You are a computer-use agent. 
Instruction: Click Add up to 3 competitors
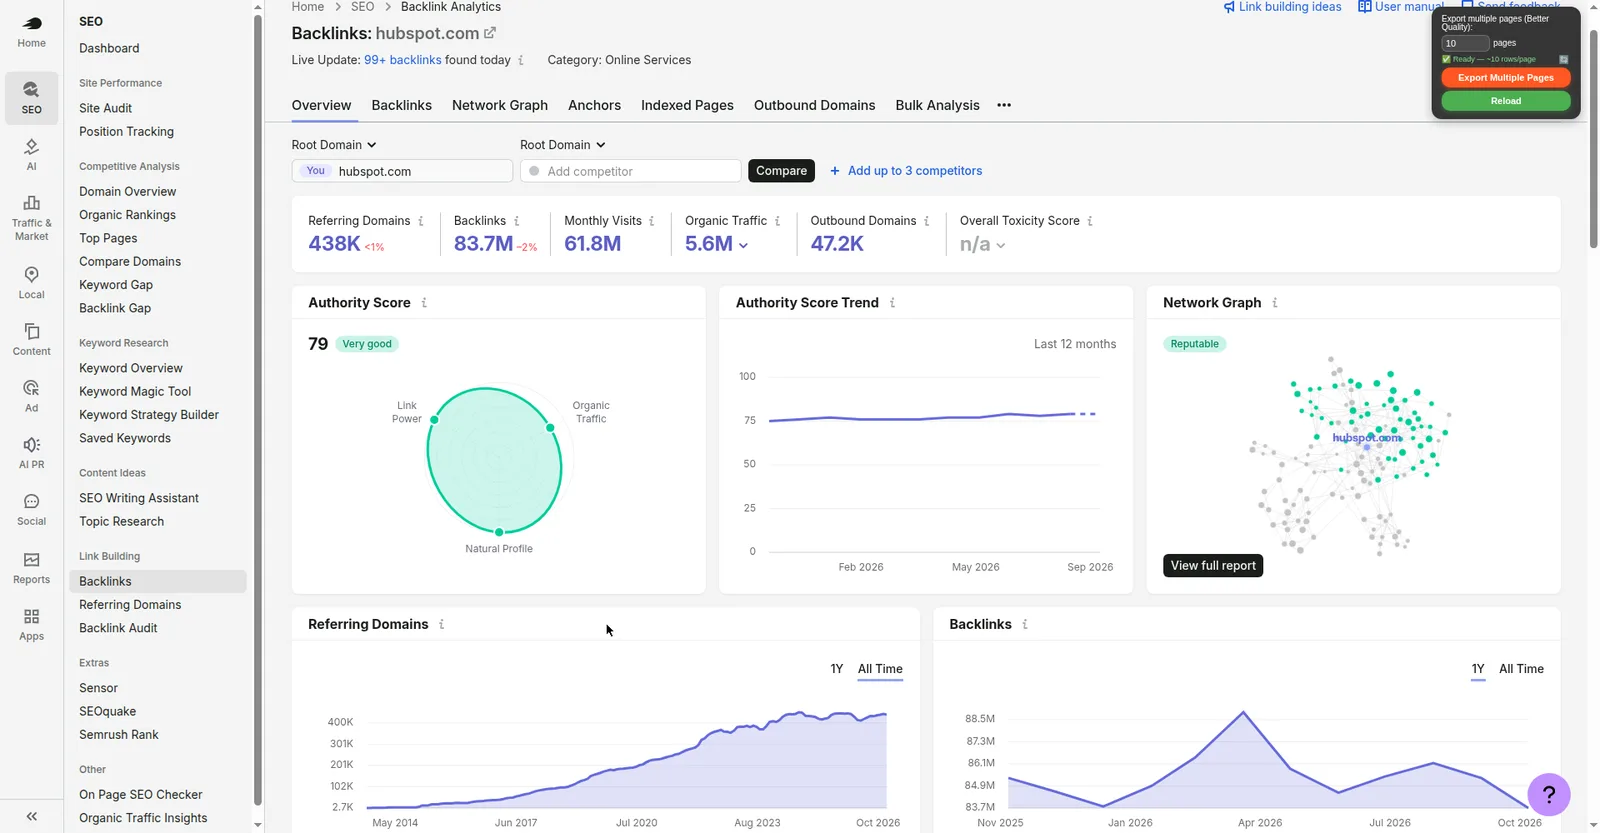pyautogui.click(x=906, y=171)
